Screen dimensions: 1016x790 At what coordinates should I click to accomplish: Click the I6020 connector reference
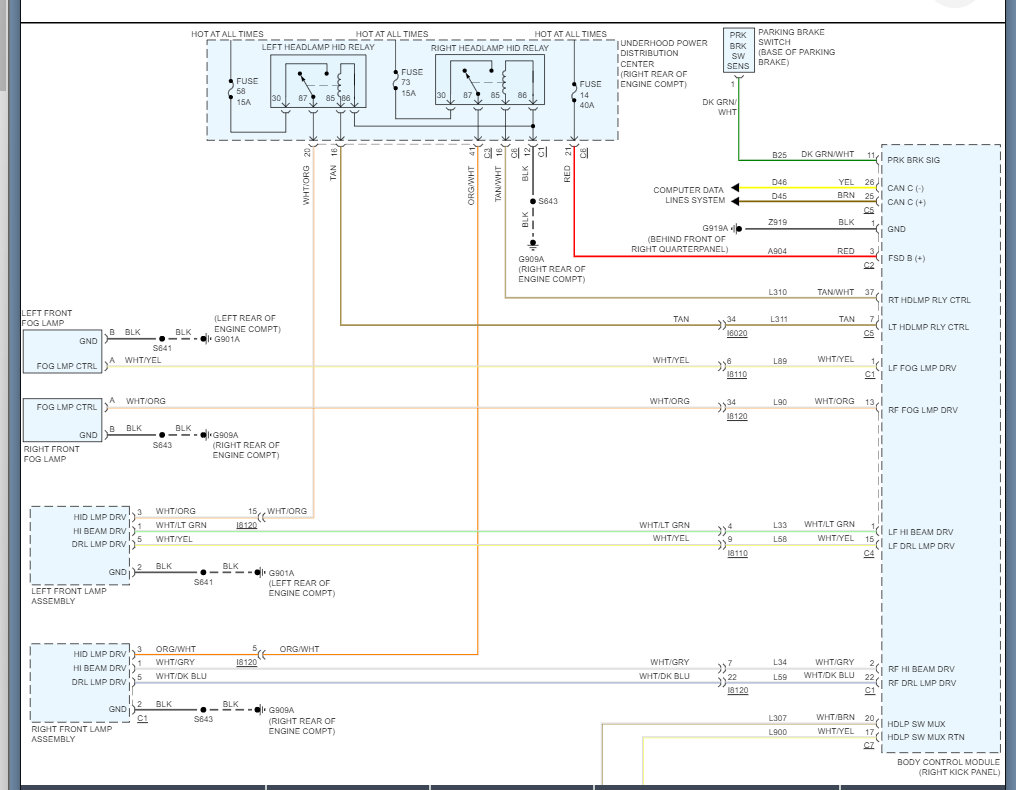pos(737,333)
